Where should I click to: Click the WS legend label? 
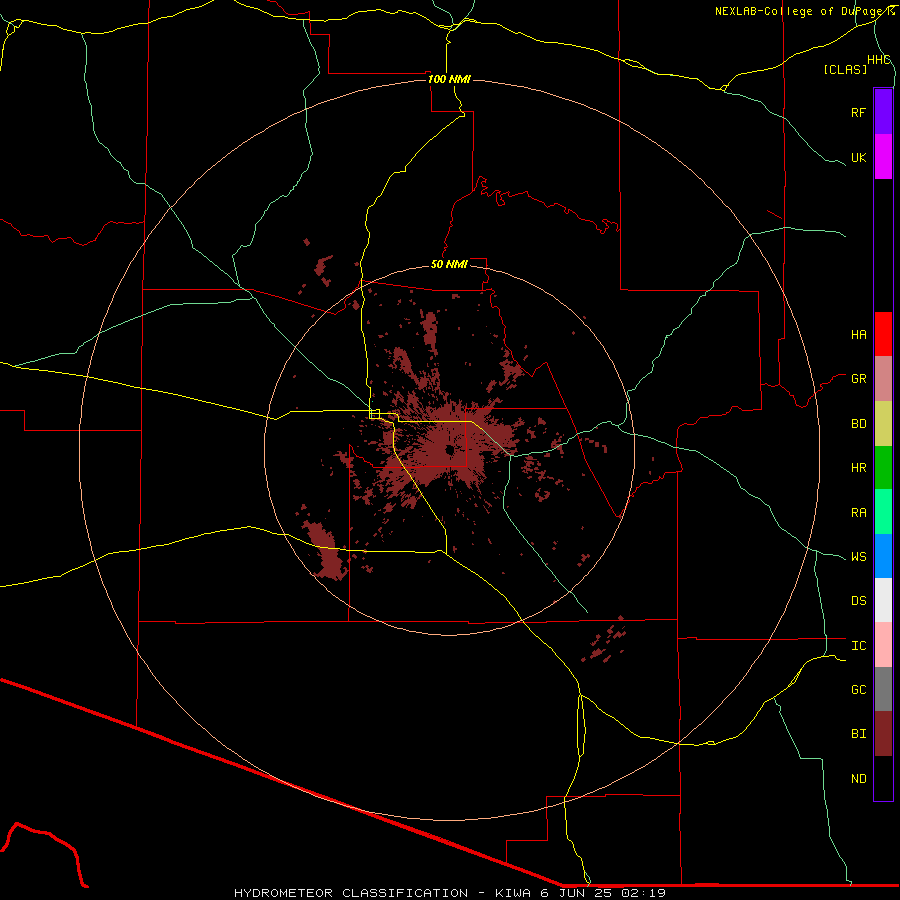(x=858, y=556)
